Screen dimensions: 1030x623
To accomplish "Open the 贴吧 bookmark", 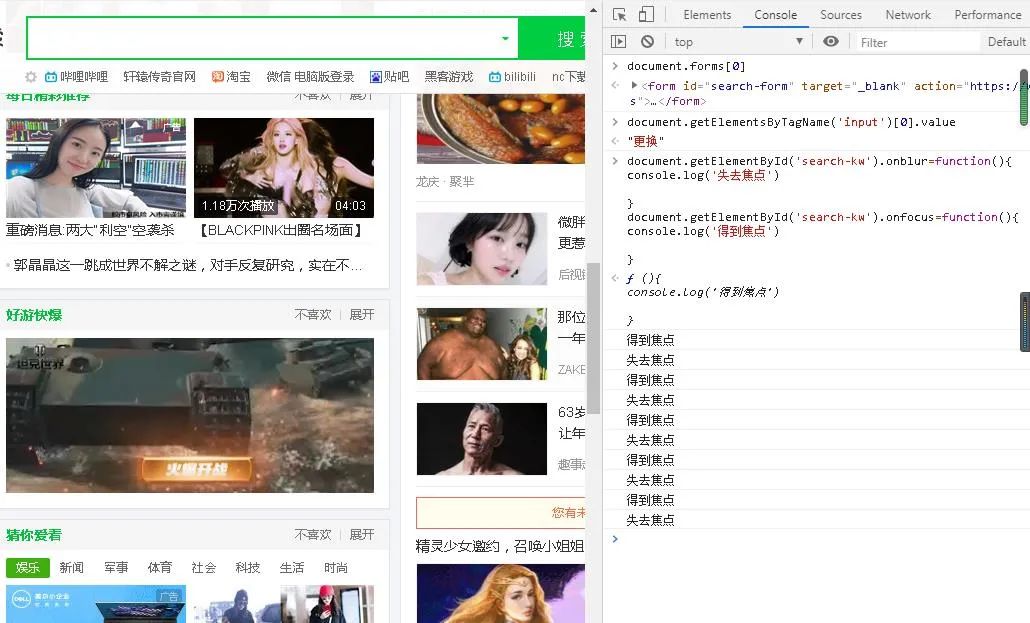I will tap(389, 77).
